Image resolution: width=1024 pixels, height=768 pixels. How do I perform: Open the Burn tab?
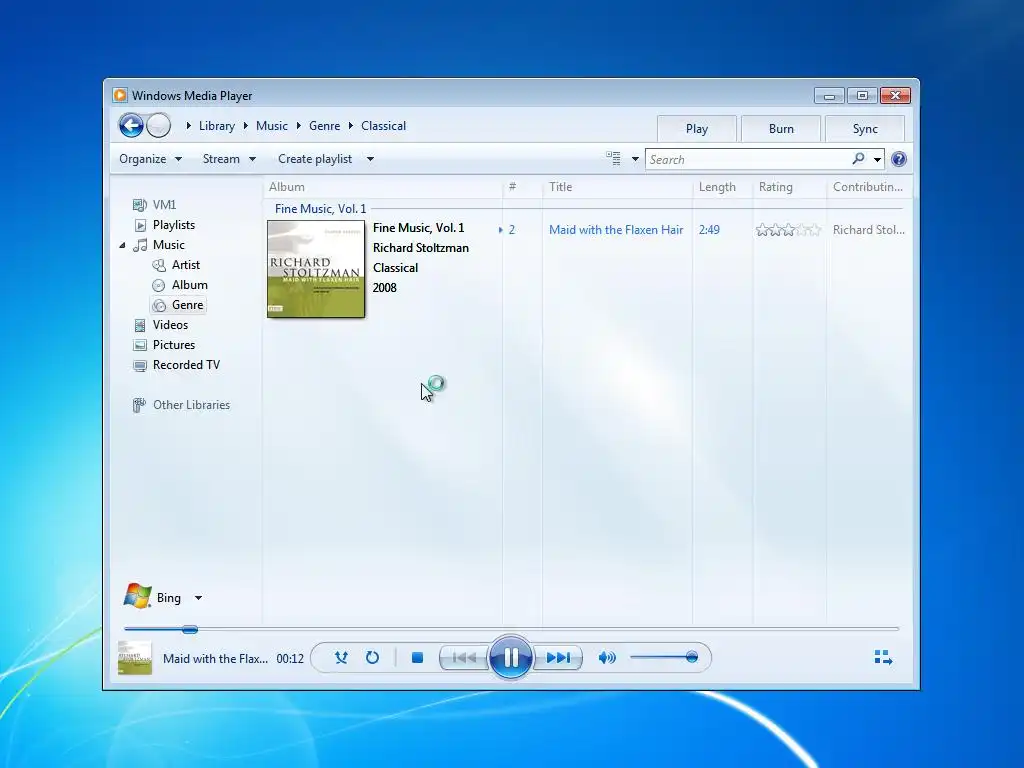pyautogui.click(x=781, y=129)
